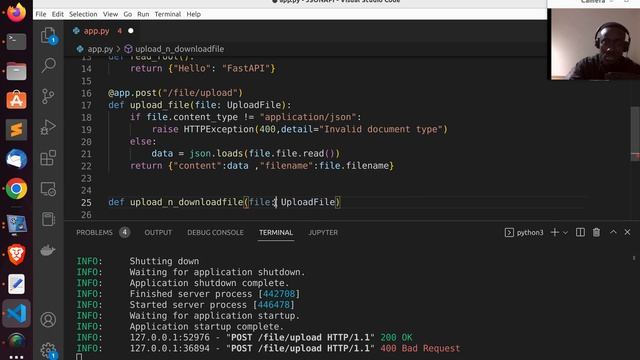Launch Google Chrome from the dock
The image size is (640, 360).
16,189
